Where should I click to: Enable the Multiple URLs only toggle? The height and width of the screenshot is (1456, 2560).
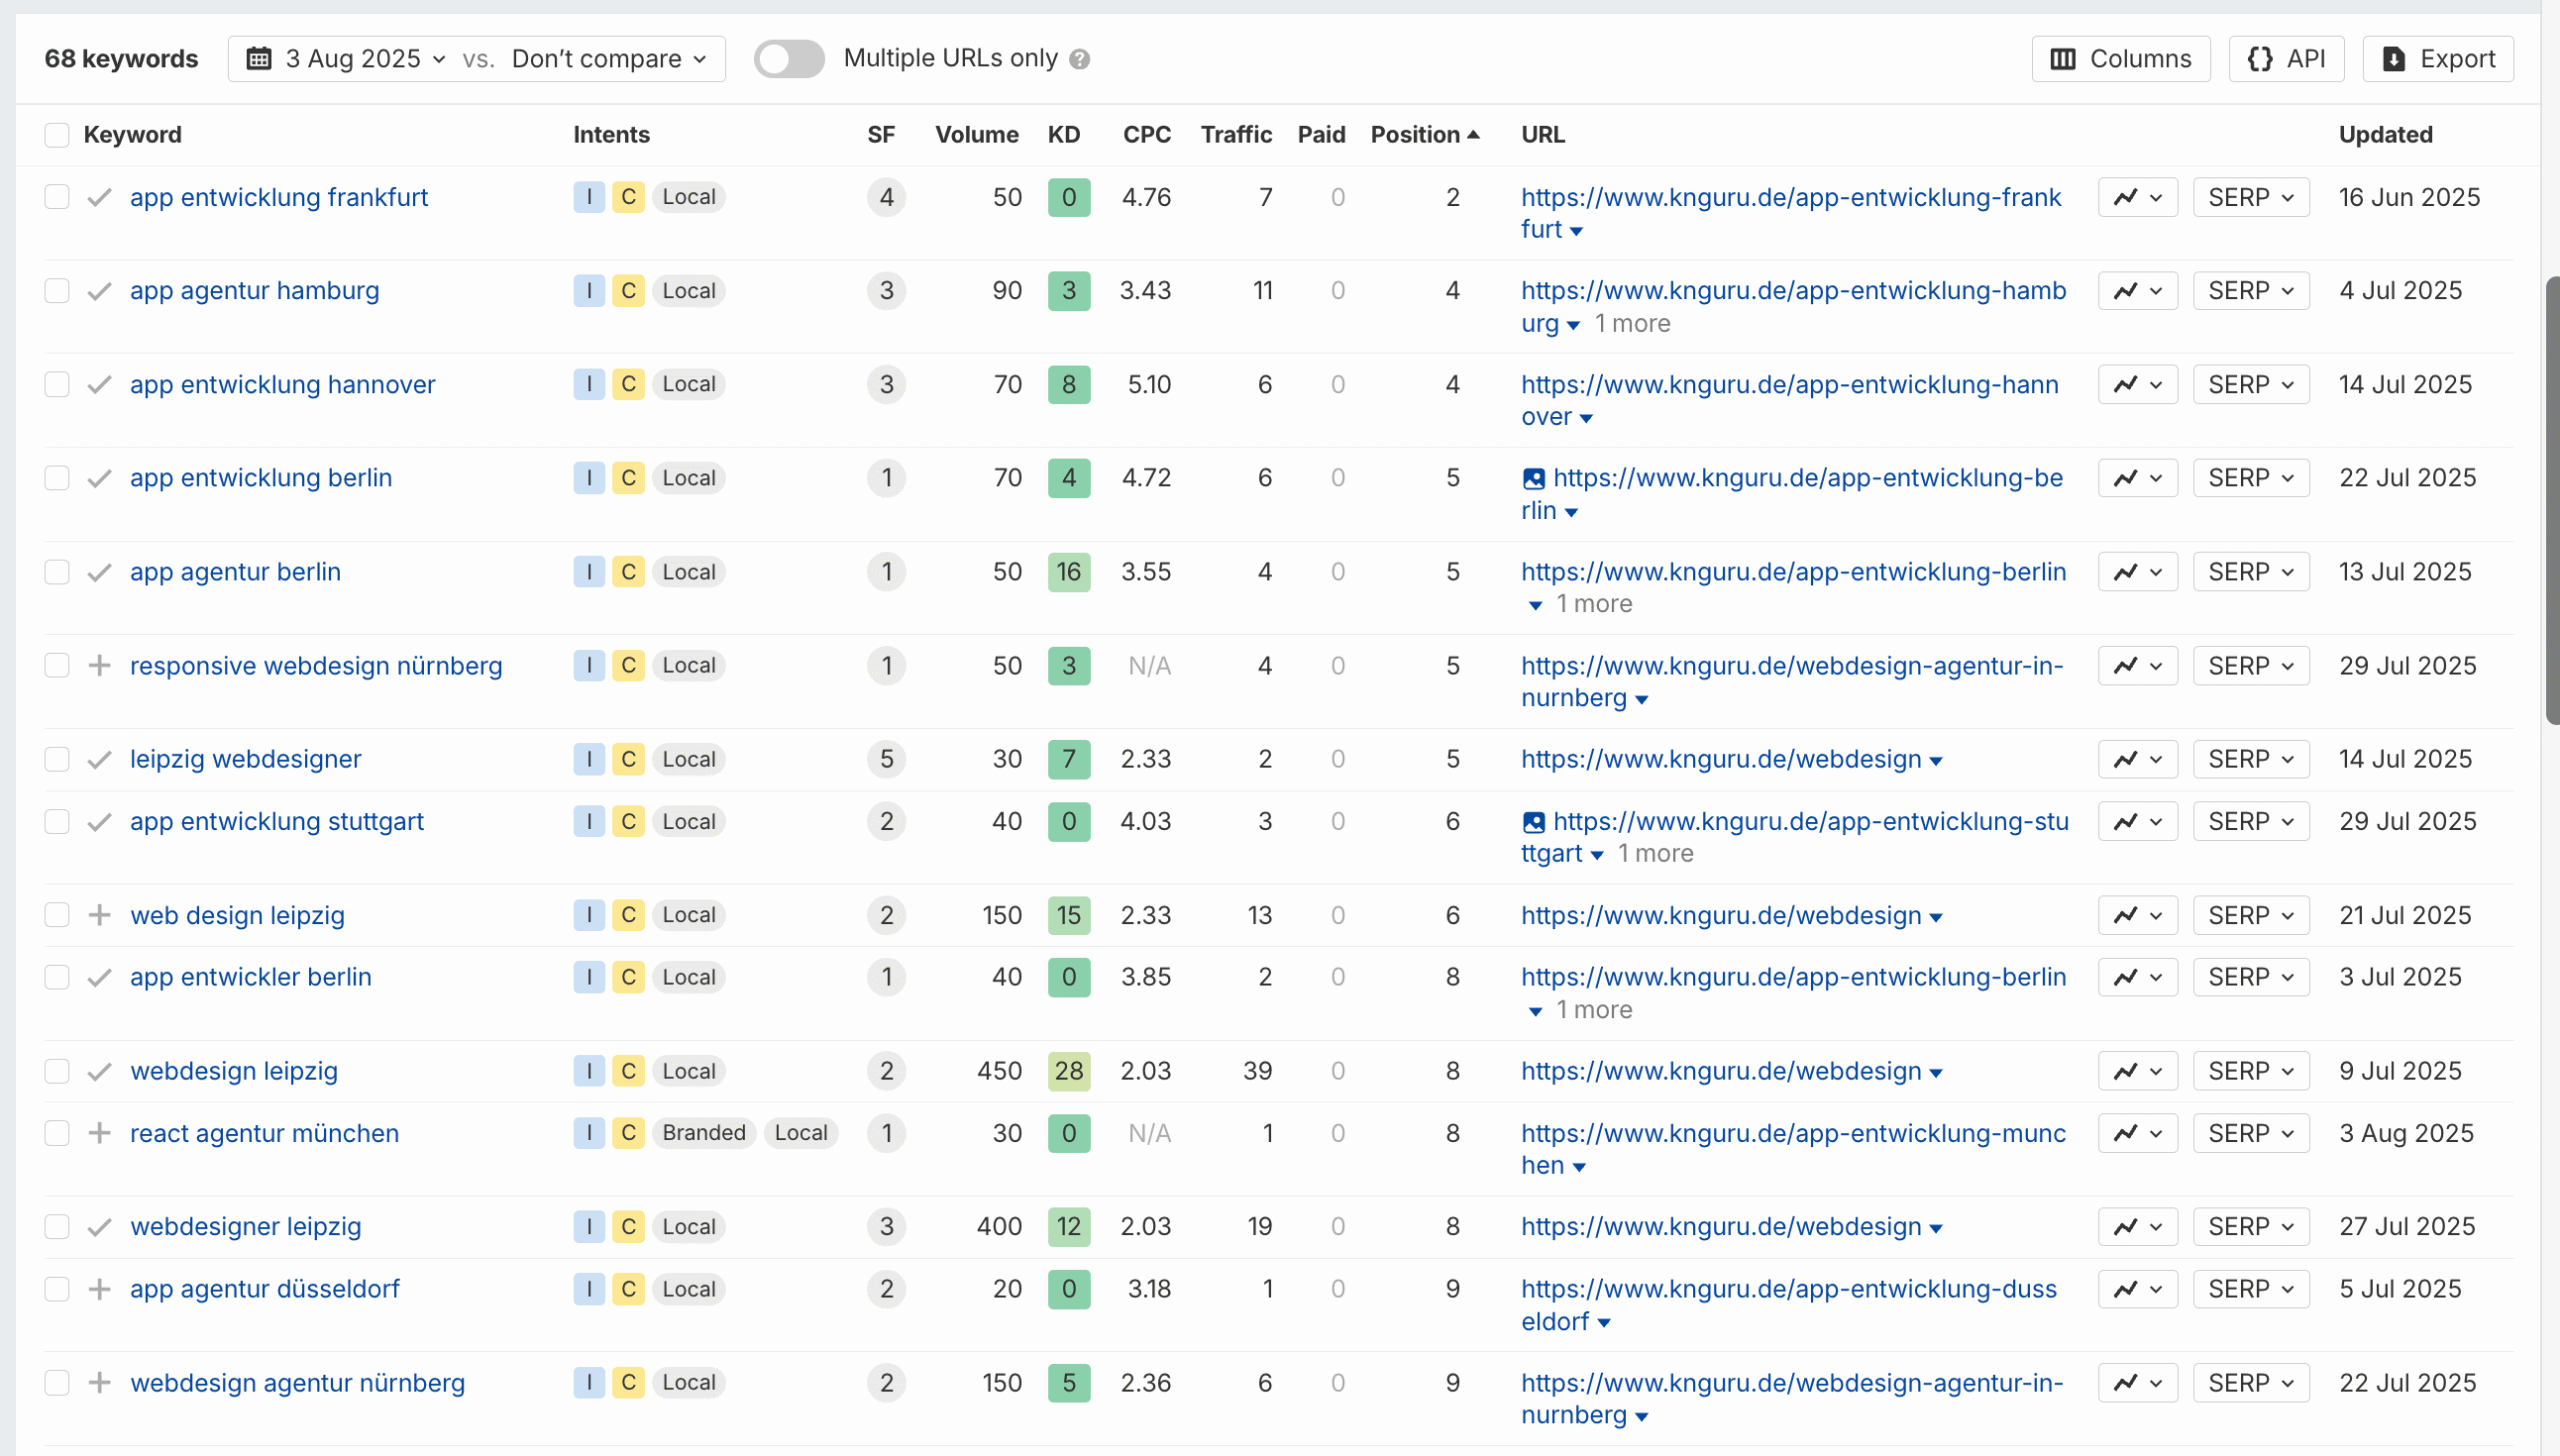click(789, 59)
